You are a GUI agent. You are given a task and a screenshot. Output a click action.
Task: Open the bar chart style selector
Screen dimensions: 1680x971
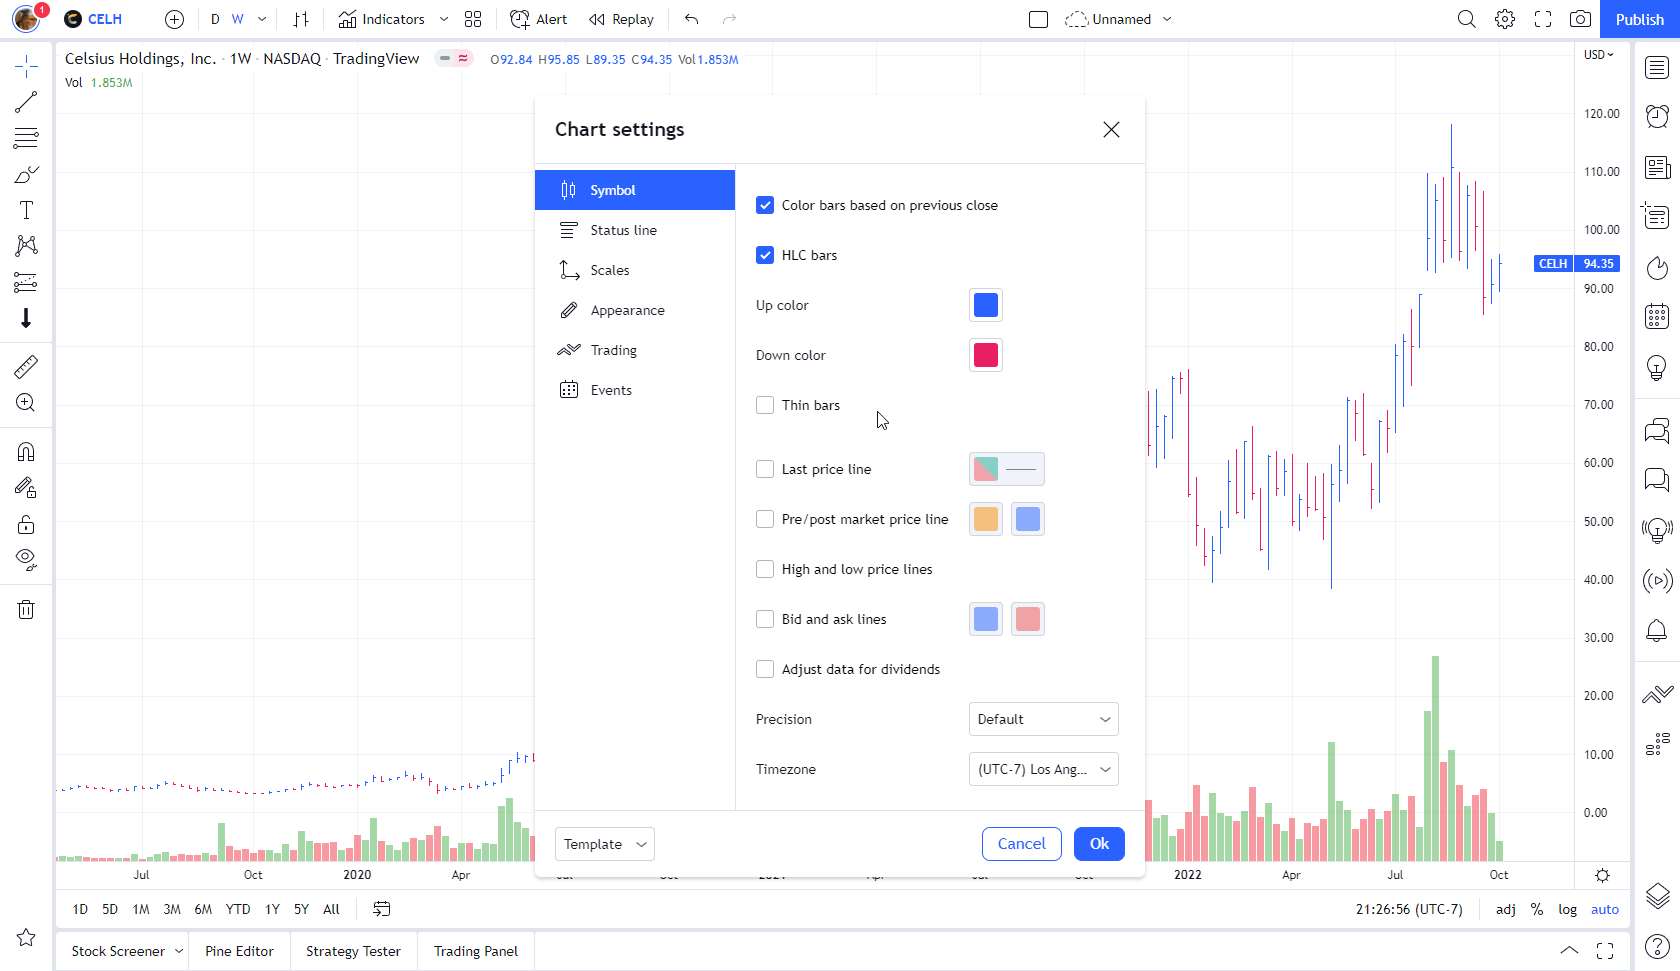pyautogui.click(x=301, y=19)
